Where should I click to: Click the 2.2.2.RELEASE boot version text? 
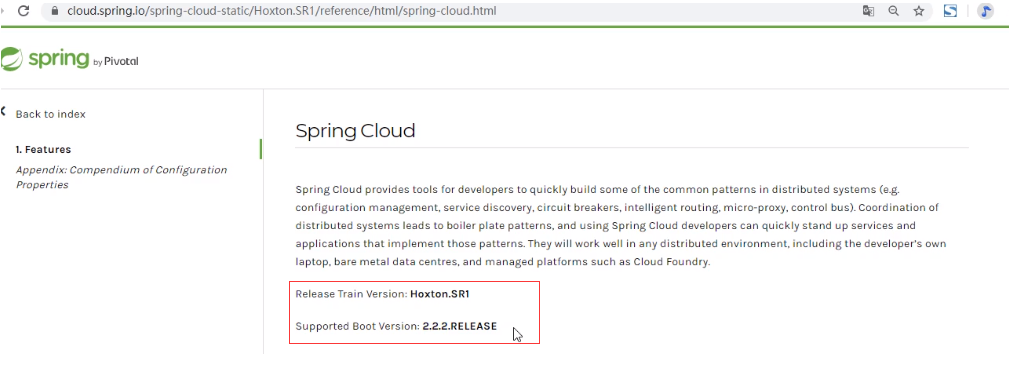(x=460, y=326)
